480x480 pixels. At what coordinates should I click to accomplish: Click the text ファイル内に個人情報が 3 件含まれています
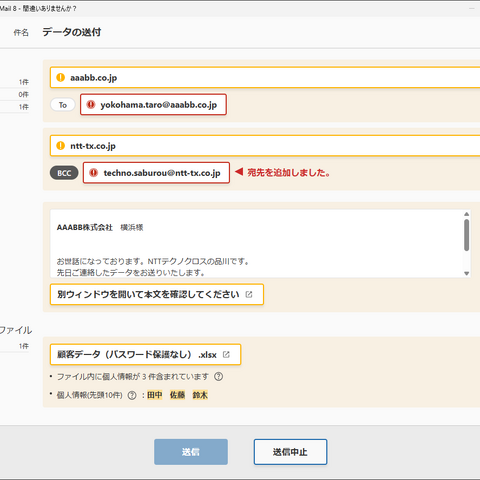click(x=133, y=377)
